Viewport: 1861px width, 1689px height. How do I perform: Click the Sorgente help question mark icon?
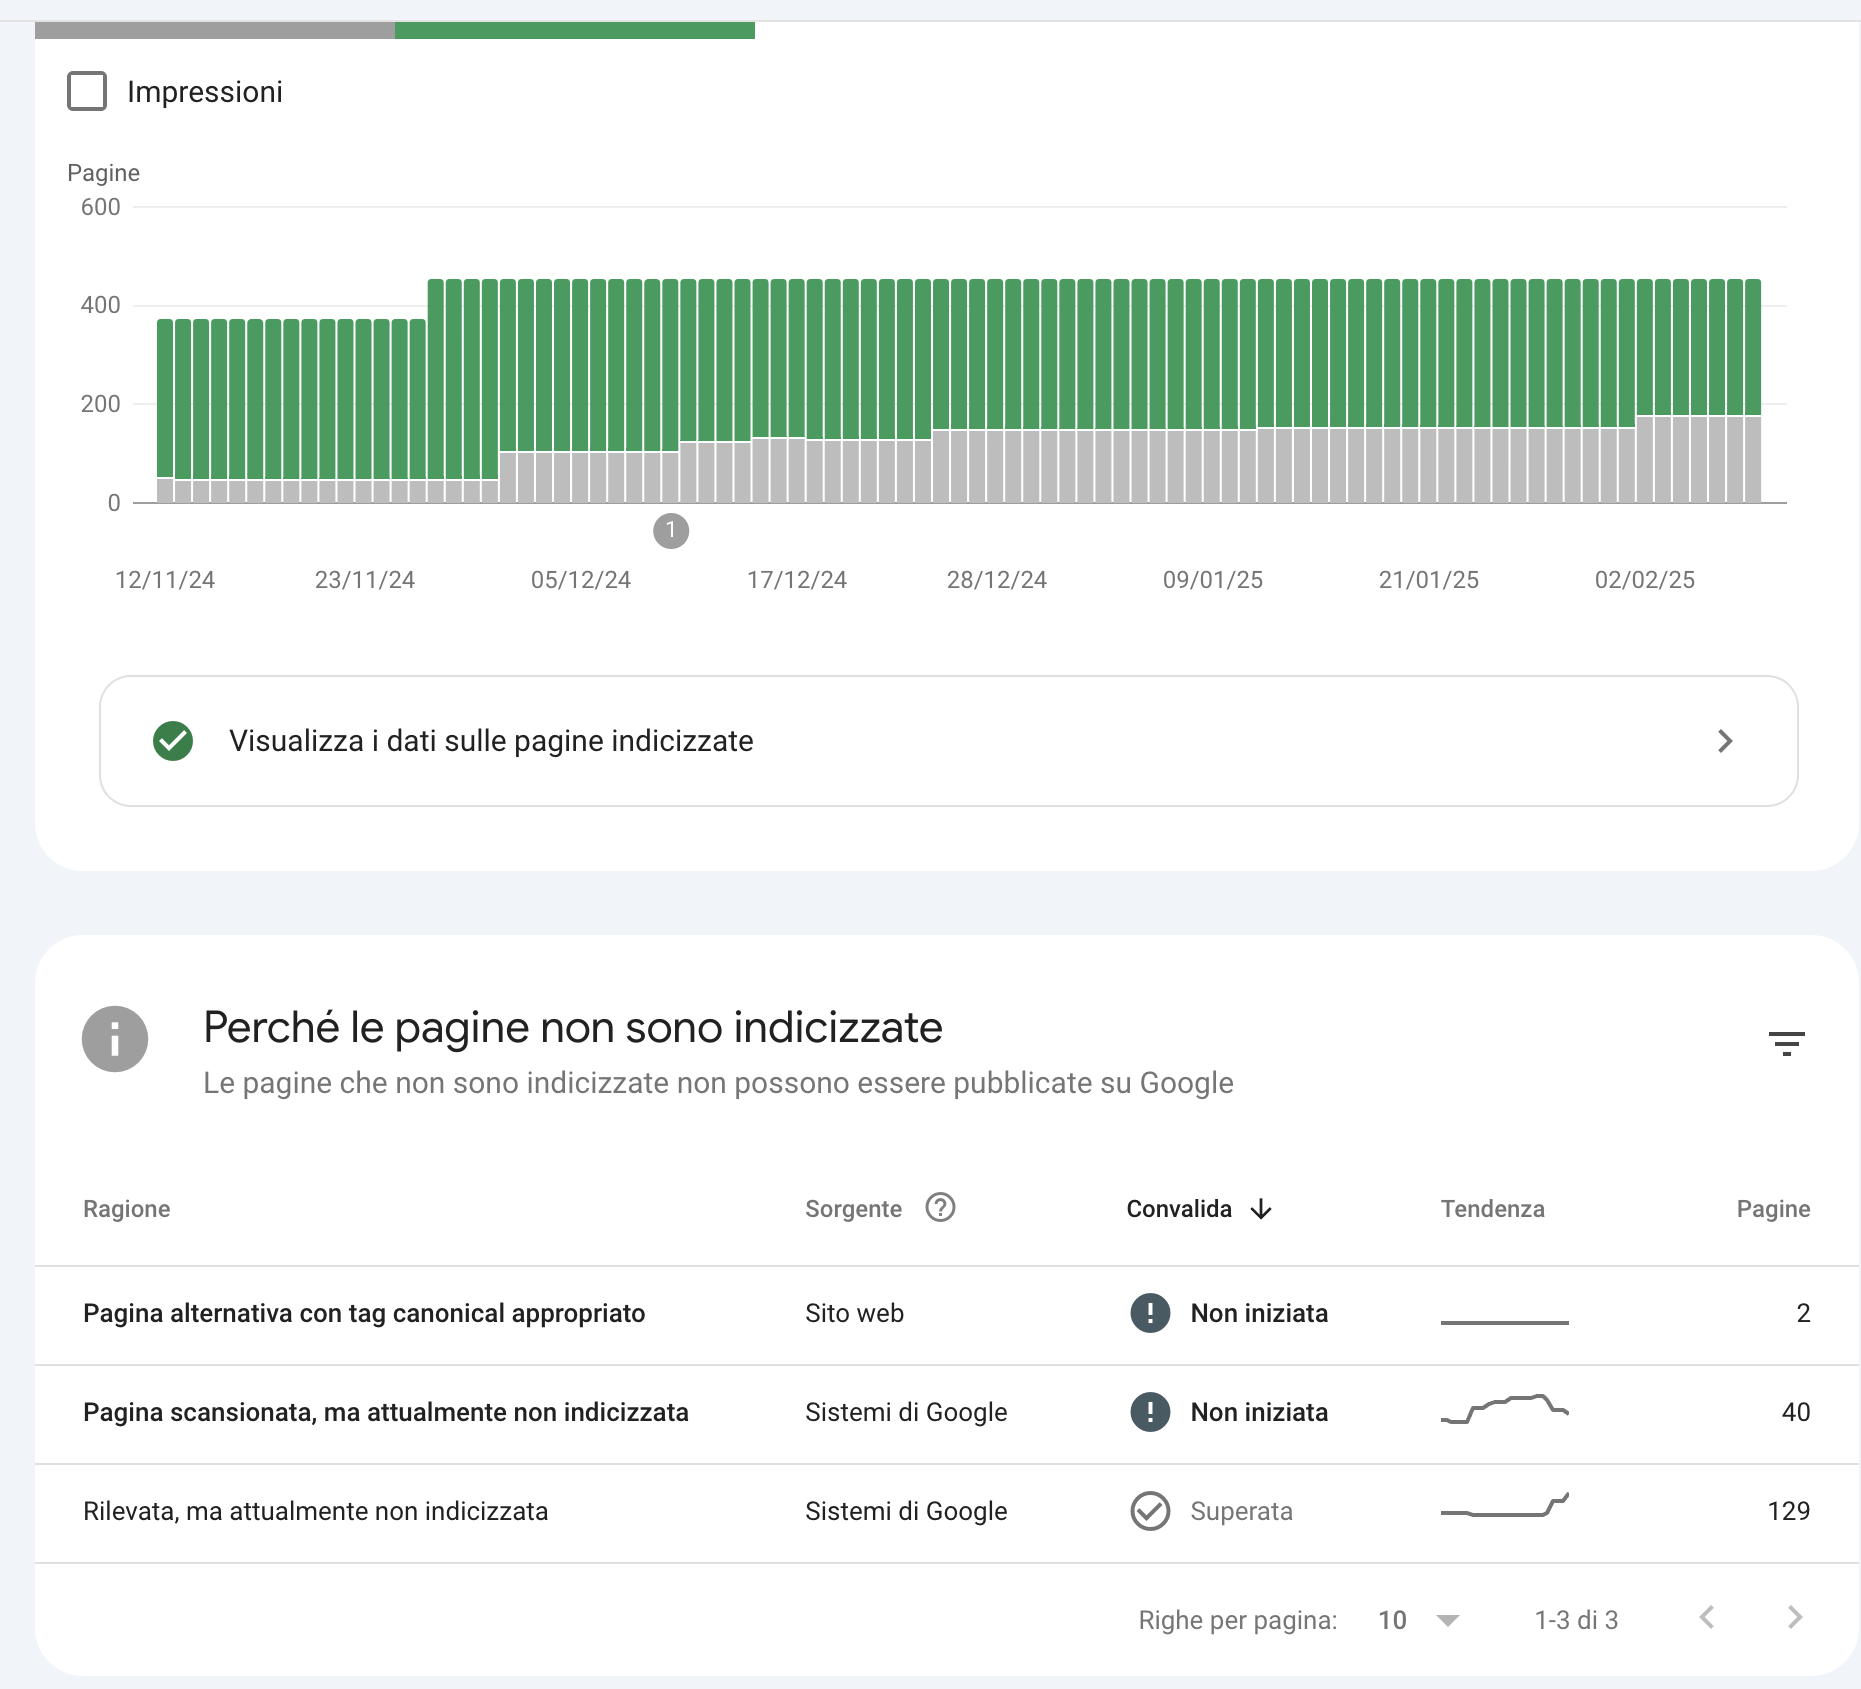(x=940, y=1208)
